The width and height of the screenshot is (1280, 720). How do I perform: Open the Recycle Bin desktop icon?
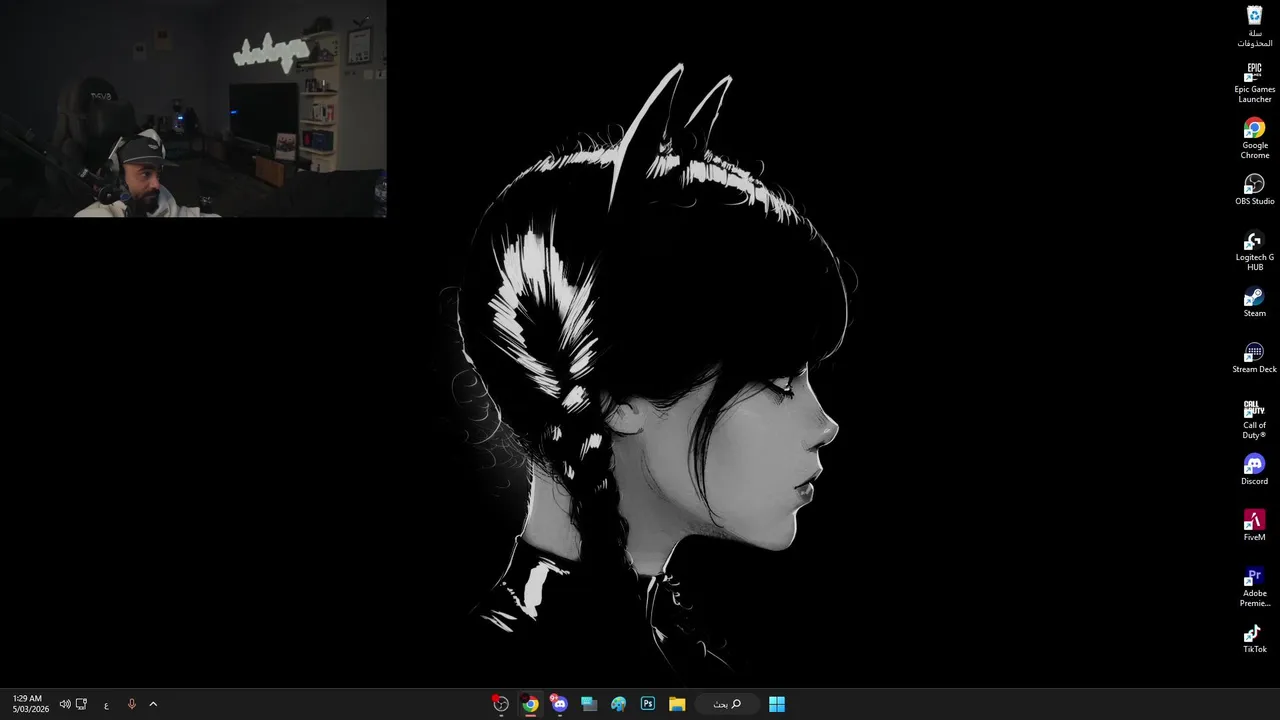1254,26
